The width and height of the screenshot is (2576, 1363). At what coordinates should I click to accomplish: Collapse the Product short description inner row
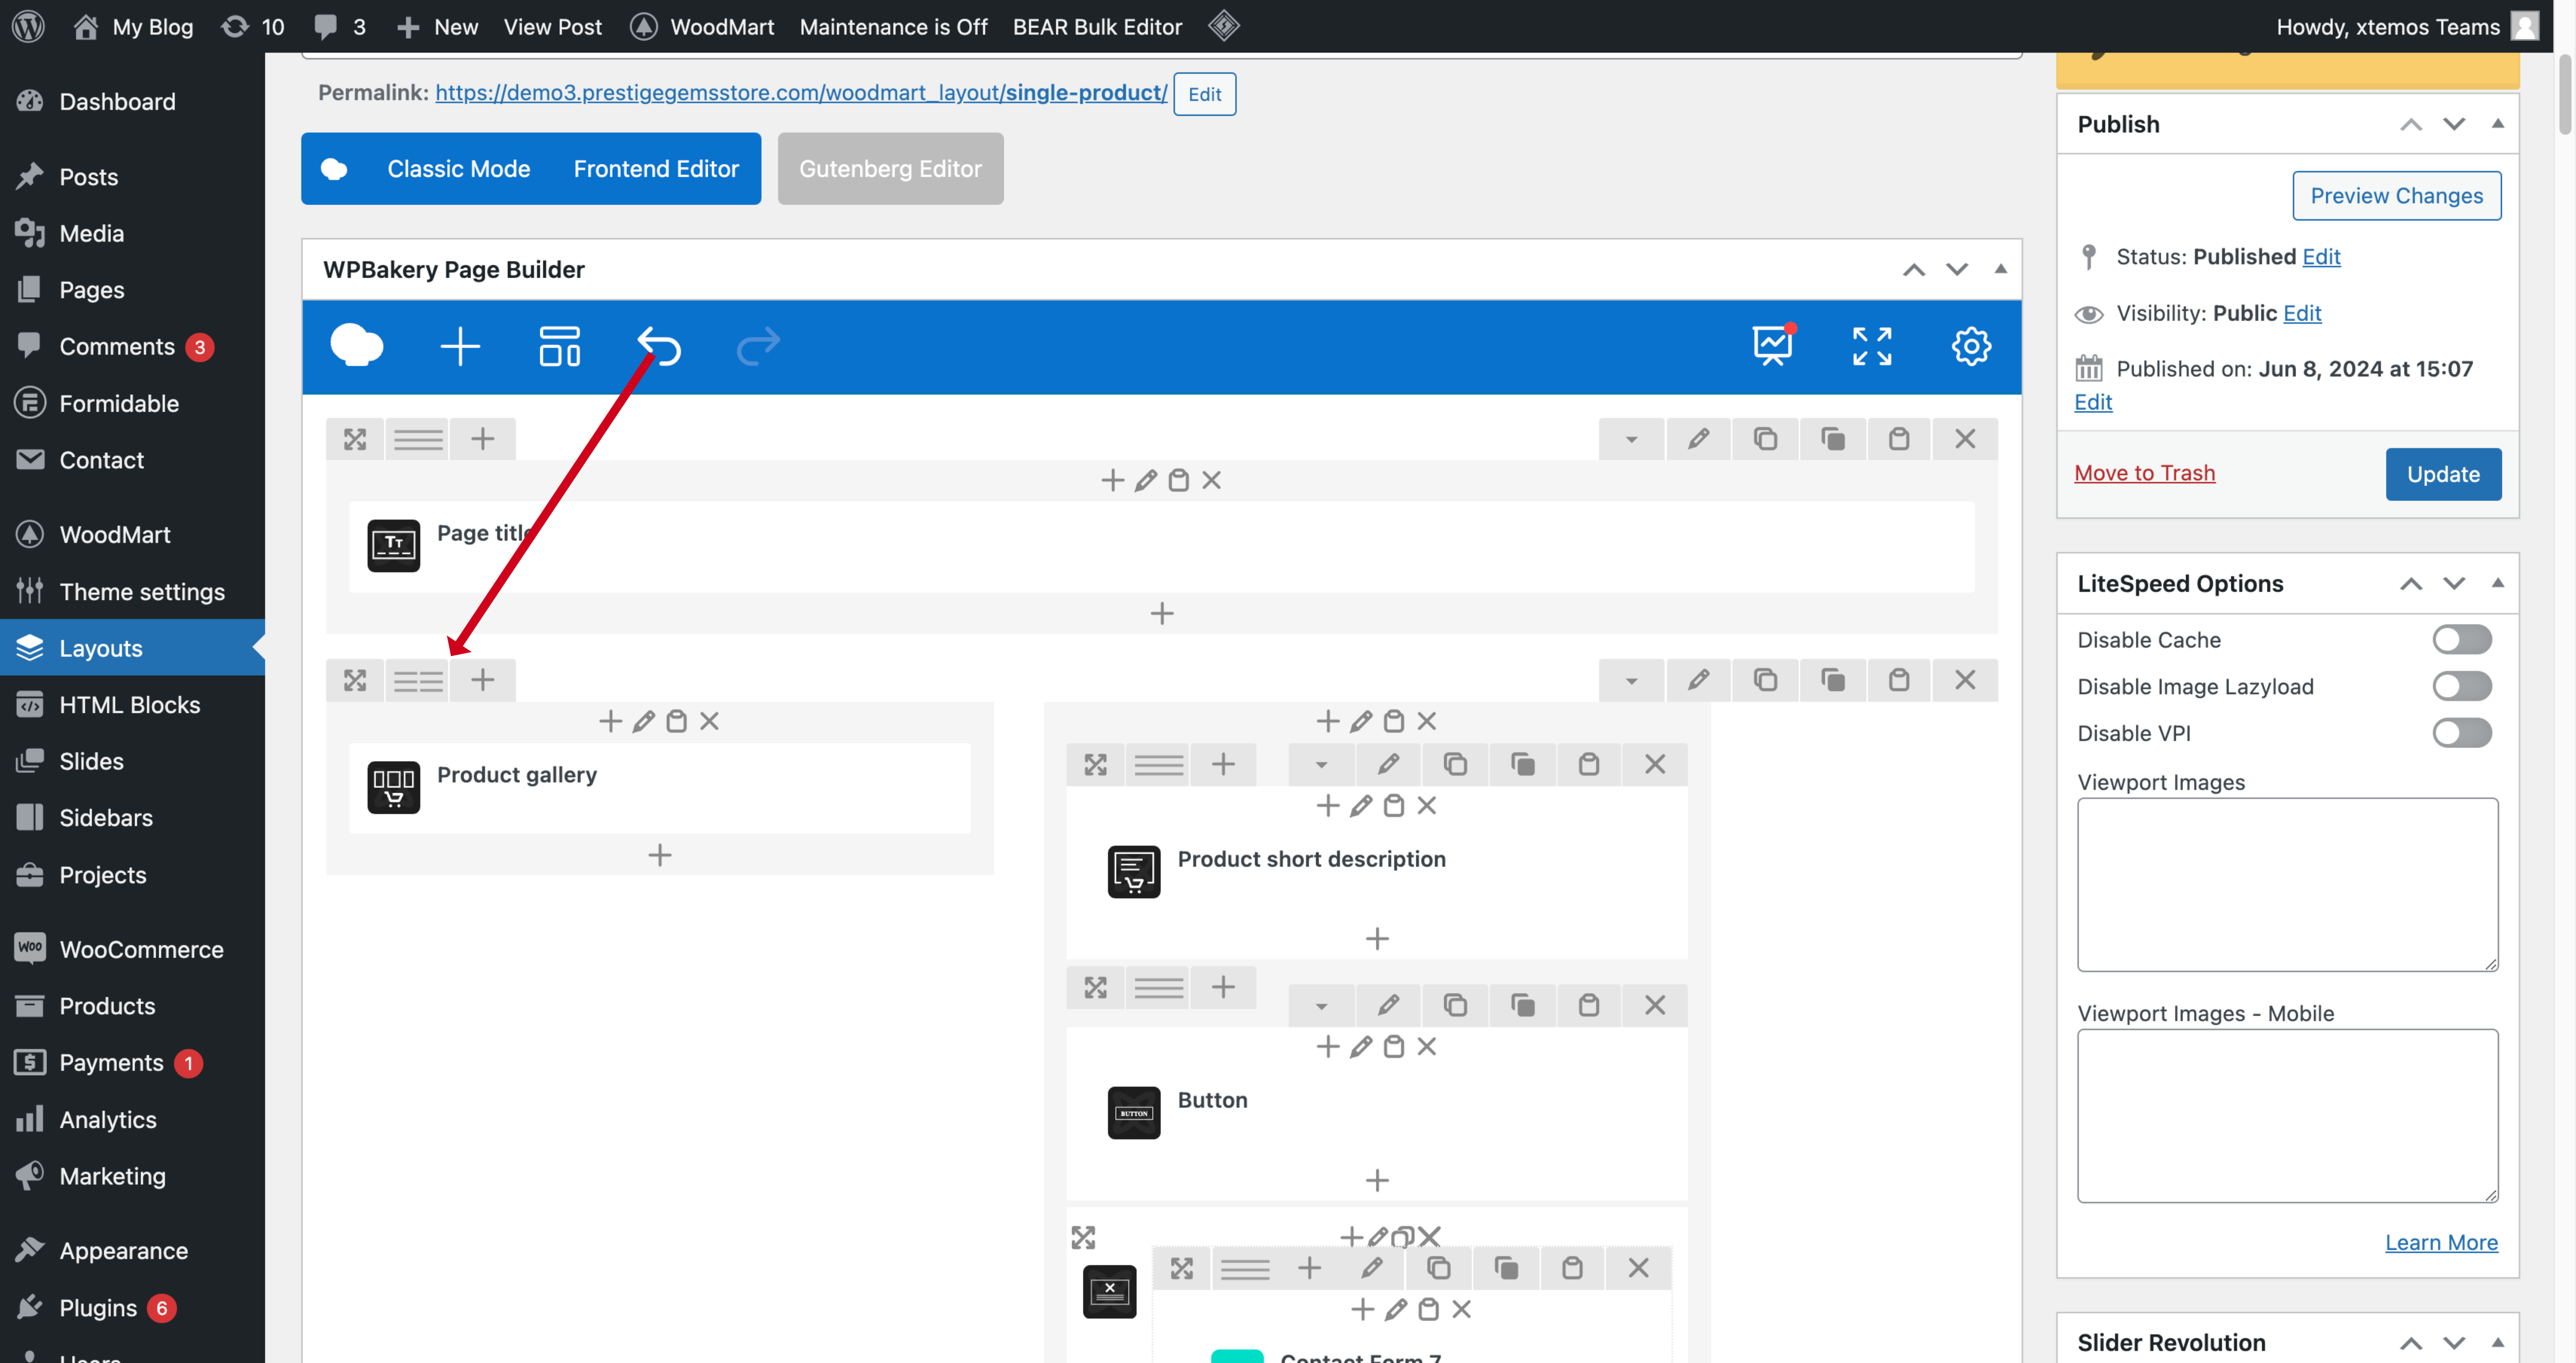[x=1322, y=765]
